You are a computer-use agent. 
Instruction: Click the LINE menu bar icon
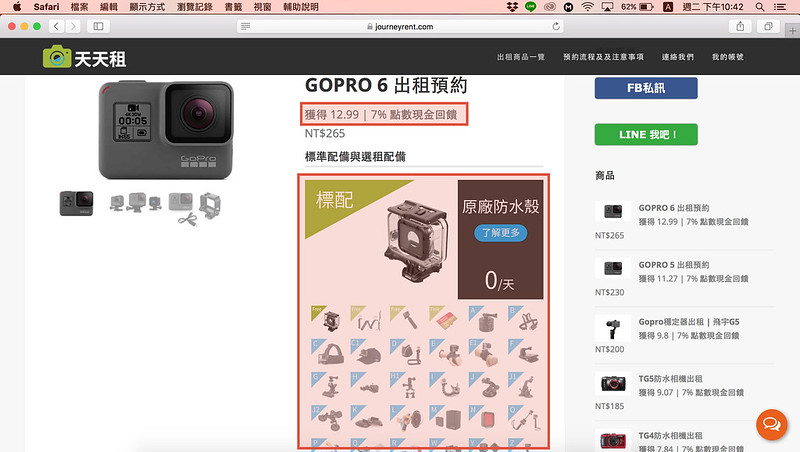[x=531, y=7]
